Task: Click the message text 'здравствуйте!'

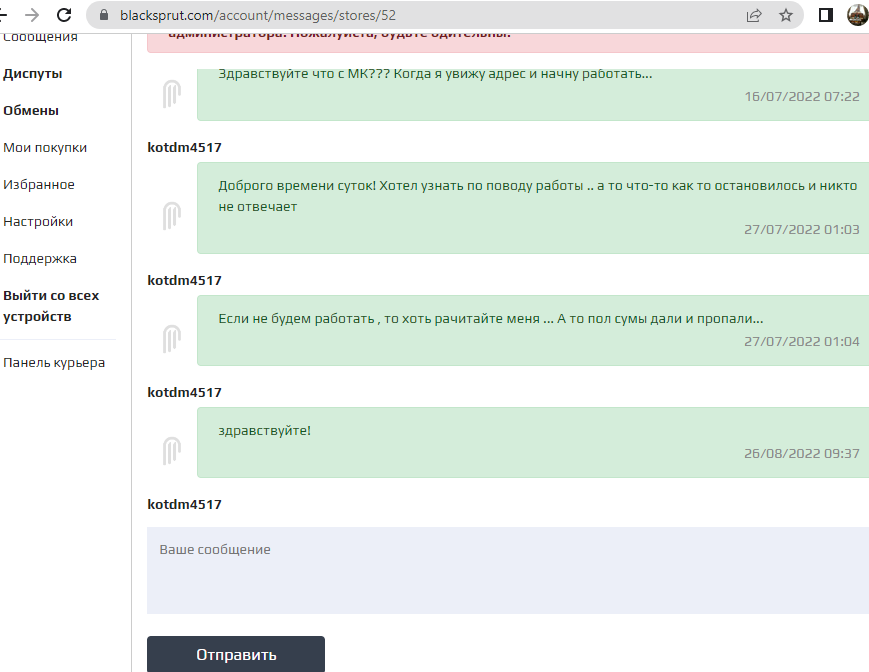Action: pos(264,430)
